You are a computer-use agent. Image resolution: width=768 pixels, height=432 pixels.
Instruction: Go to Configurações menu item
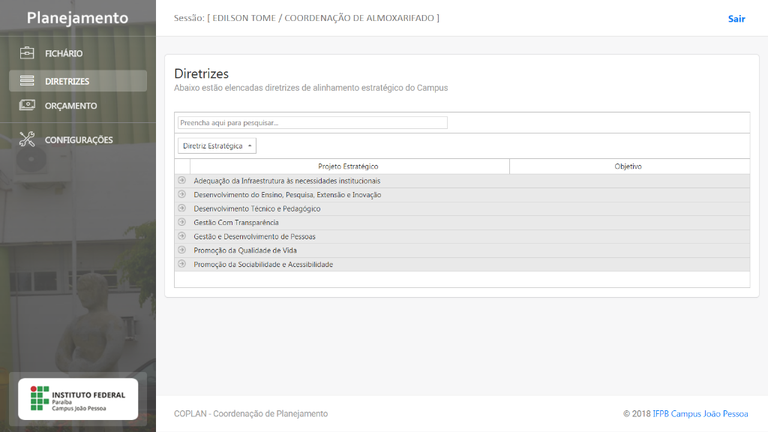pos(79,140)
